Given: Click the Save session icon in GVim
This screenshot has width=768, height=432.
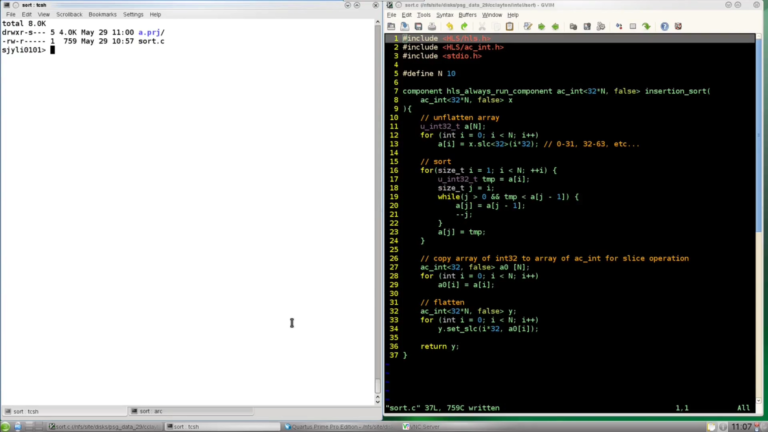Looking at the screenshot, I should [587, 26].
